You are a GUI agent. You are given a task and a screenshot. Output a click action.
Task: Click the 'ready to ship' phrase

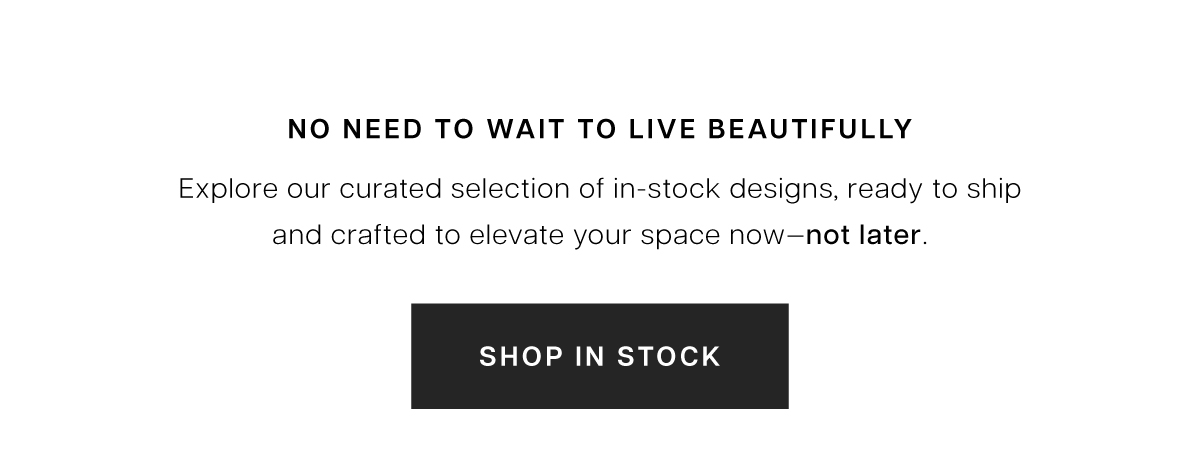932,189
